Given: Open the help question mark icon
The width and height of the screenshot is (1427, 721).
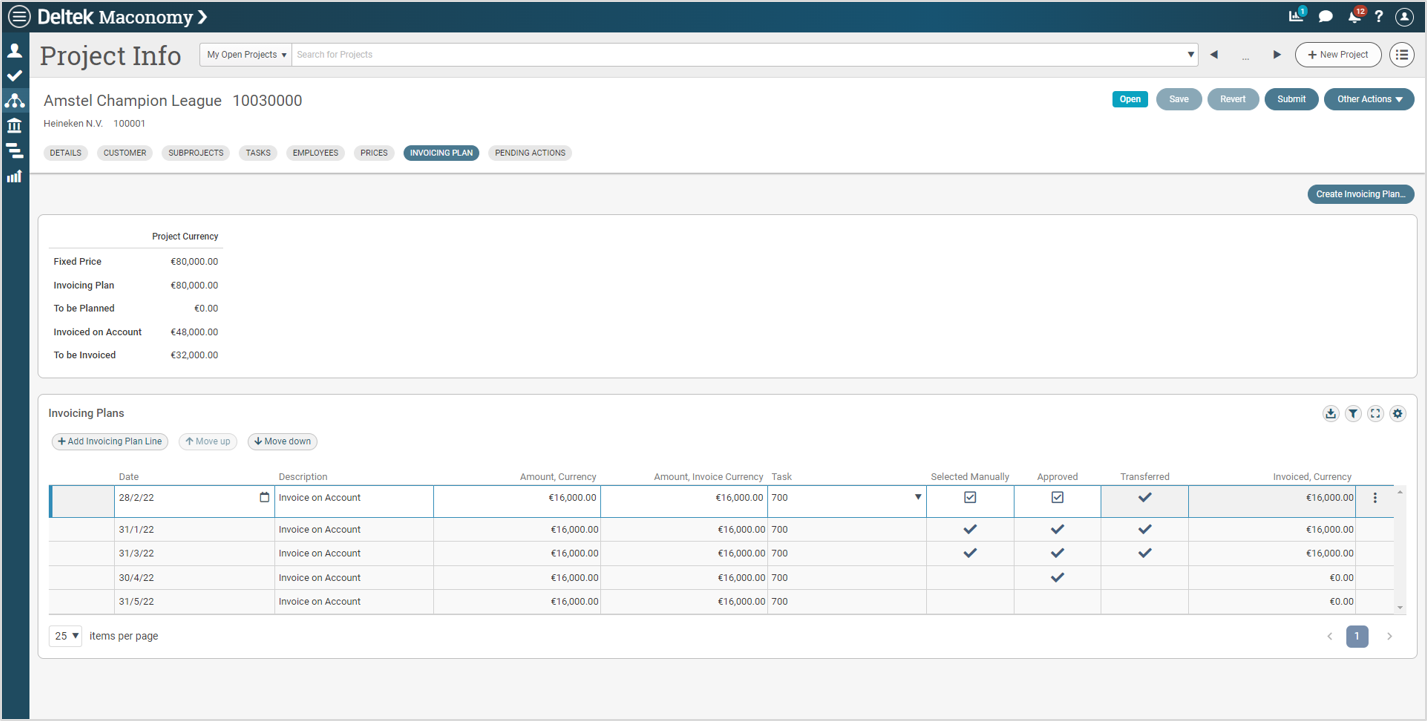Looking at the screenshot, I should click(1379, 17).
